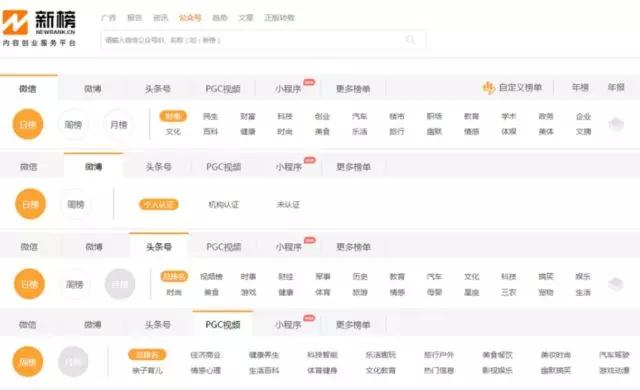Open the 文章 top navigation item
640x390 pixels.
tap(246, 18)
